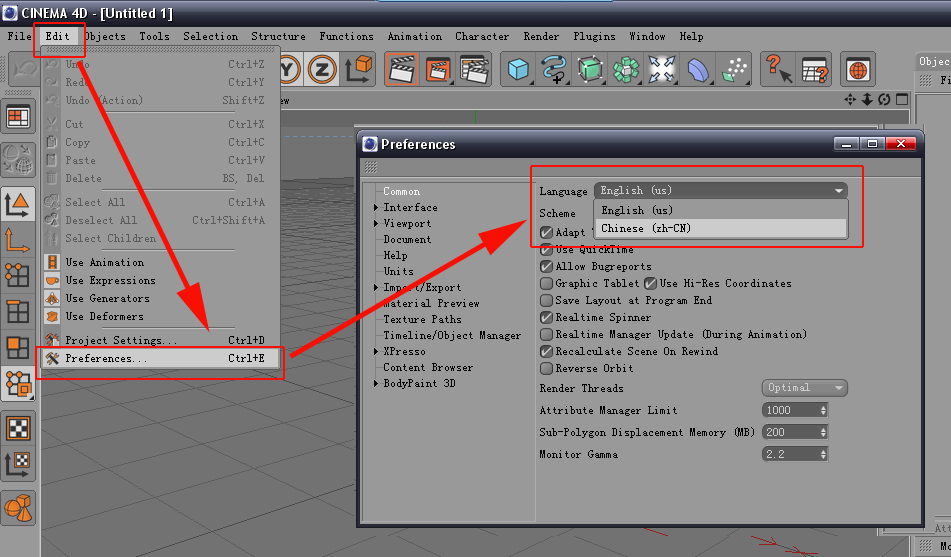The height and width of the screenshot is (557, 951).
Task: Activate the context help question-mark cursor icon
Action: pyautogui.click(x=778, y=69)
